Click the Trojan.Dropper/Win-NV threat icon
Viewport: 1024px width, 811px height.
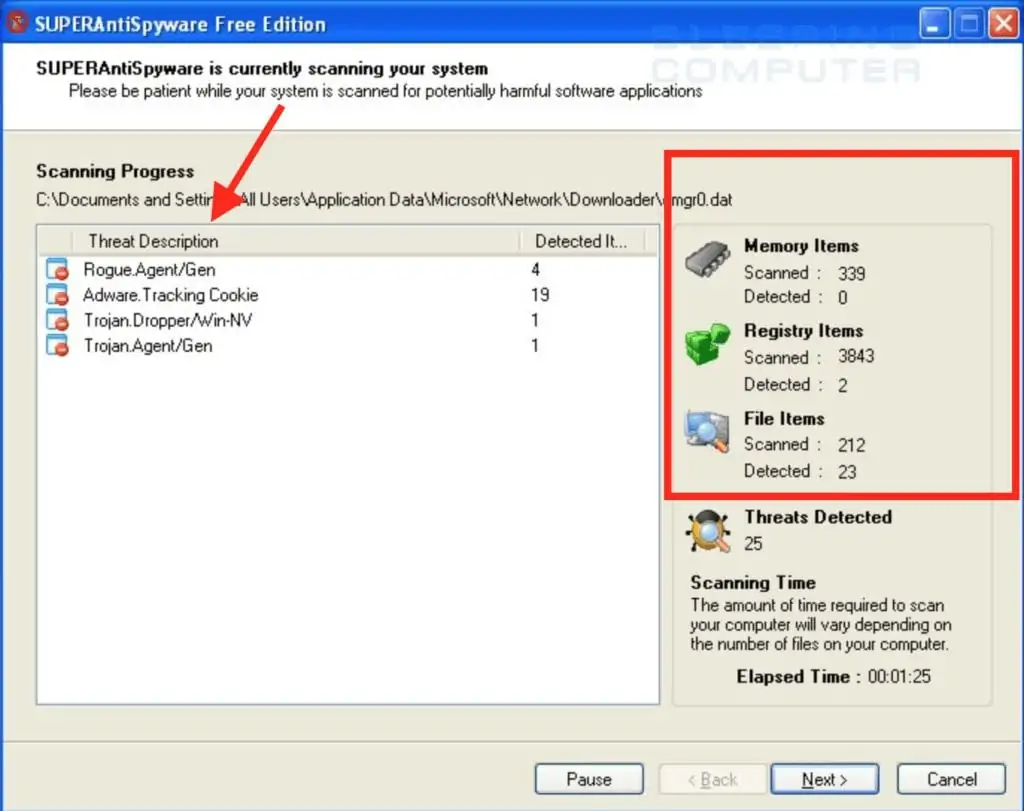[x=57, y=320]
